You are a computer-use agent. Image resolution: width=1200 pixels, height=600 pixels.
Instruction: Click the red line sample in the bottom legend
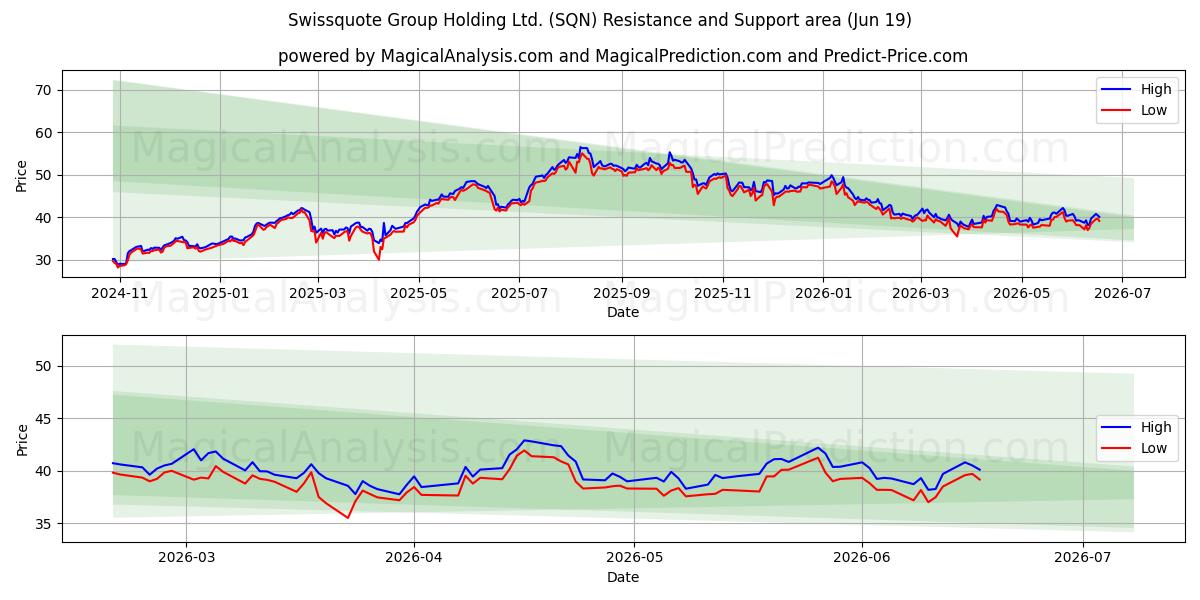tap(1116, 449)
